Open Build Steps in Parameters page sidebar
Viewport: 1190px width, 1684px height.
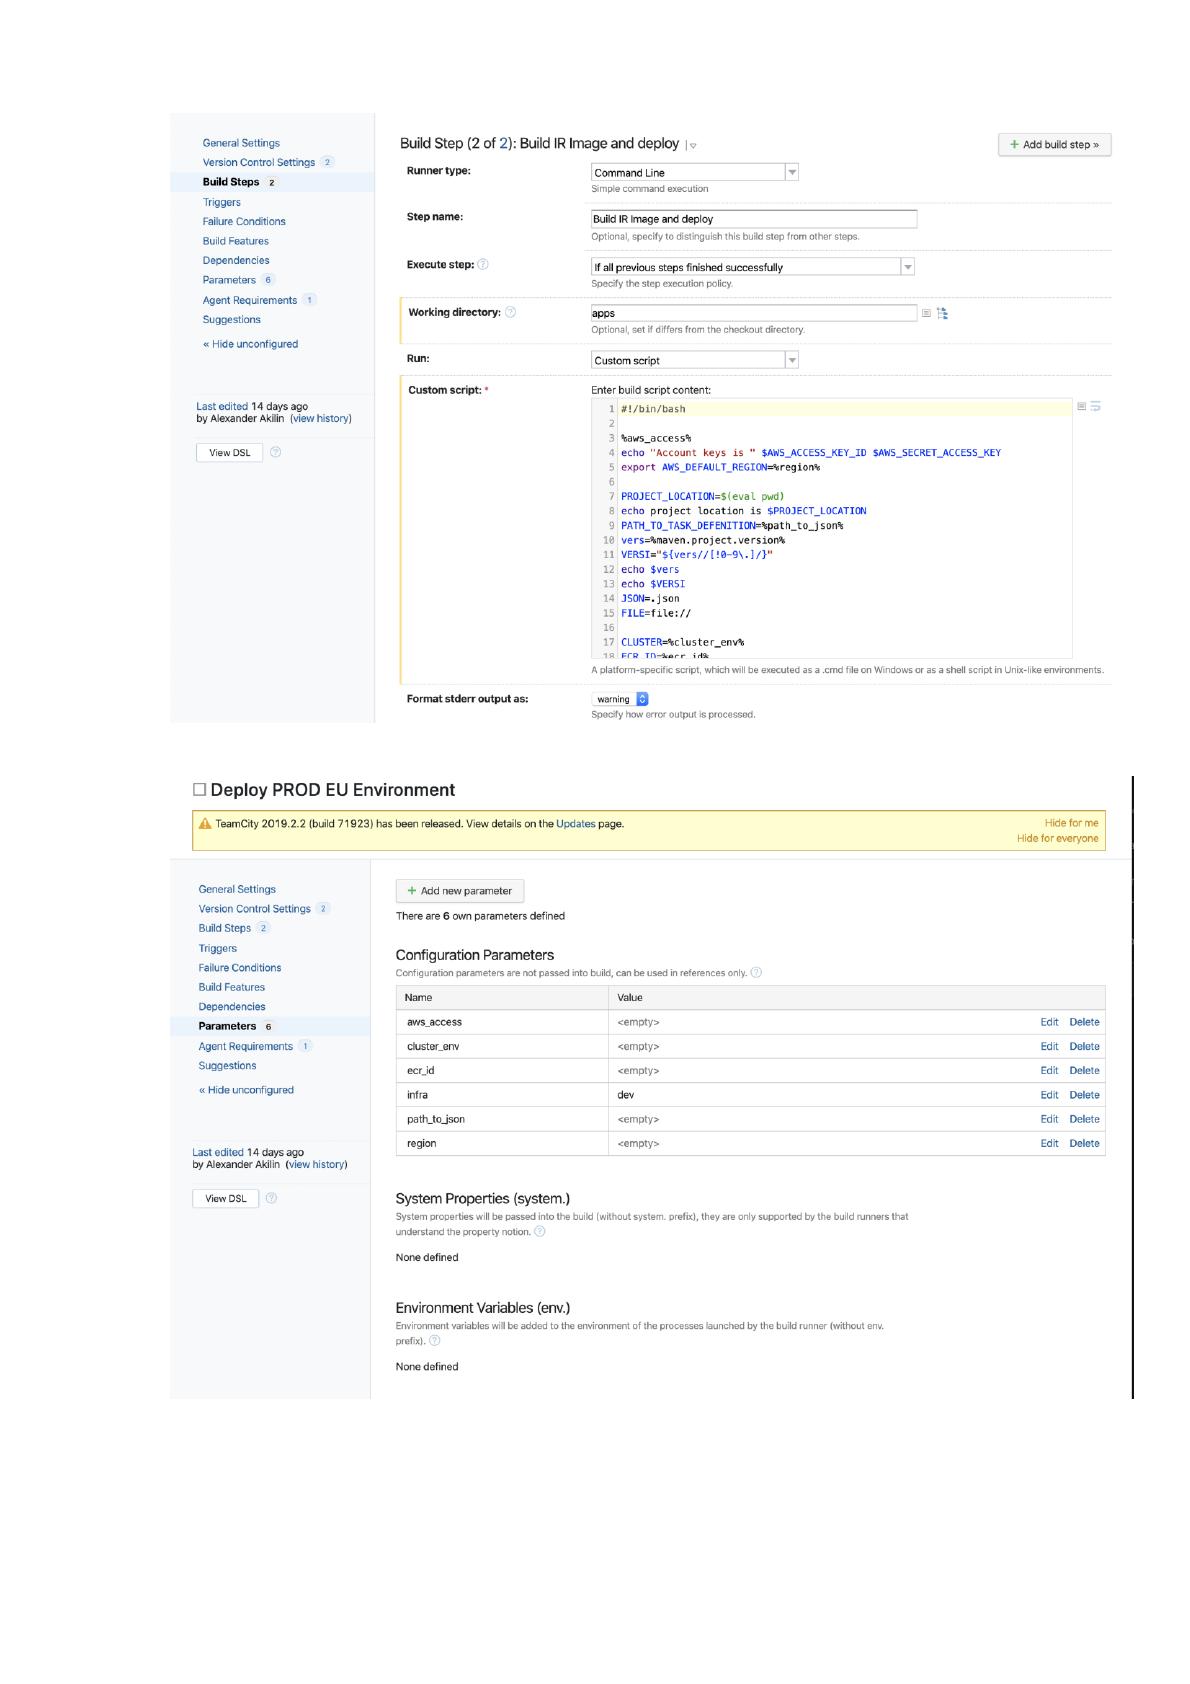click(x=225, y=928)
